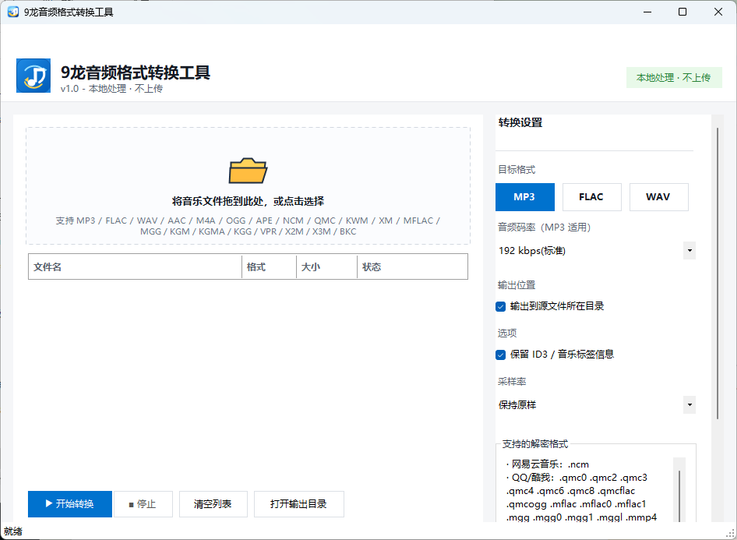The image size is (737, 540).
Task: Click the yellow folder icon in drop area
Action: (248, 170)
